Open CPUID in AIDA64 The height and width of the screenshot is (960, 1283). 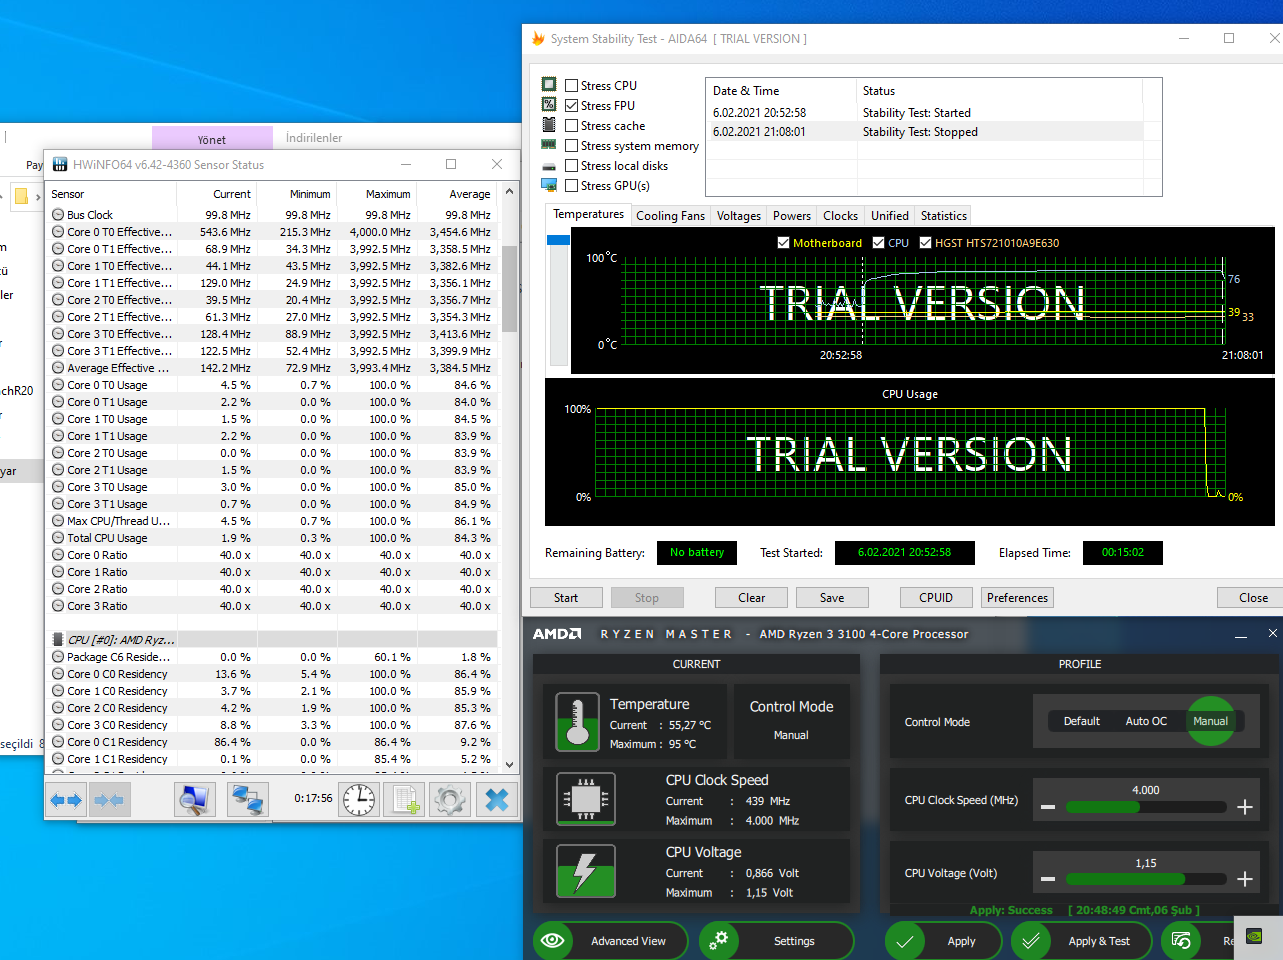(936, 598)
